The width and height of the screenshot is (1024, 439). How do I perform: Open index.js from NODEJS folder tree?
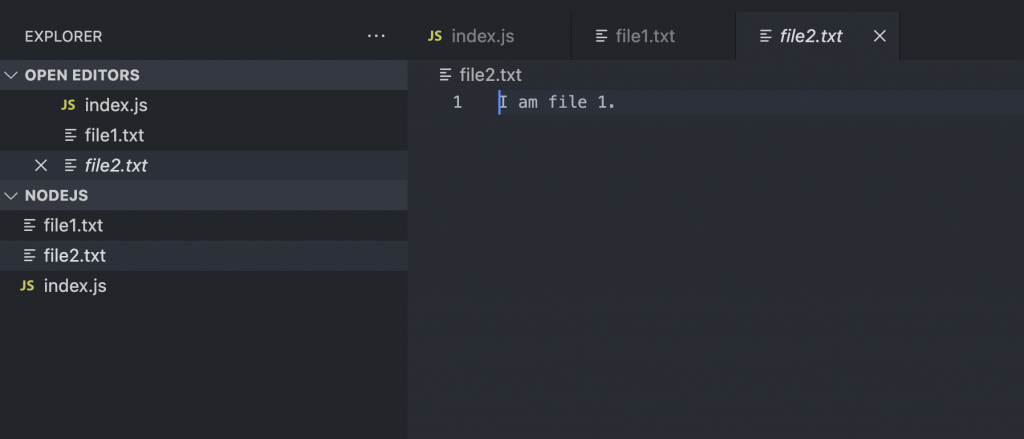(75, 286)
